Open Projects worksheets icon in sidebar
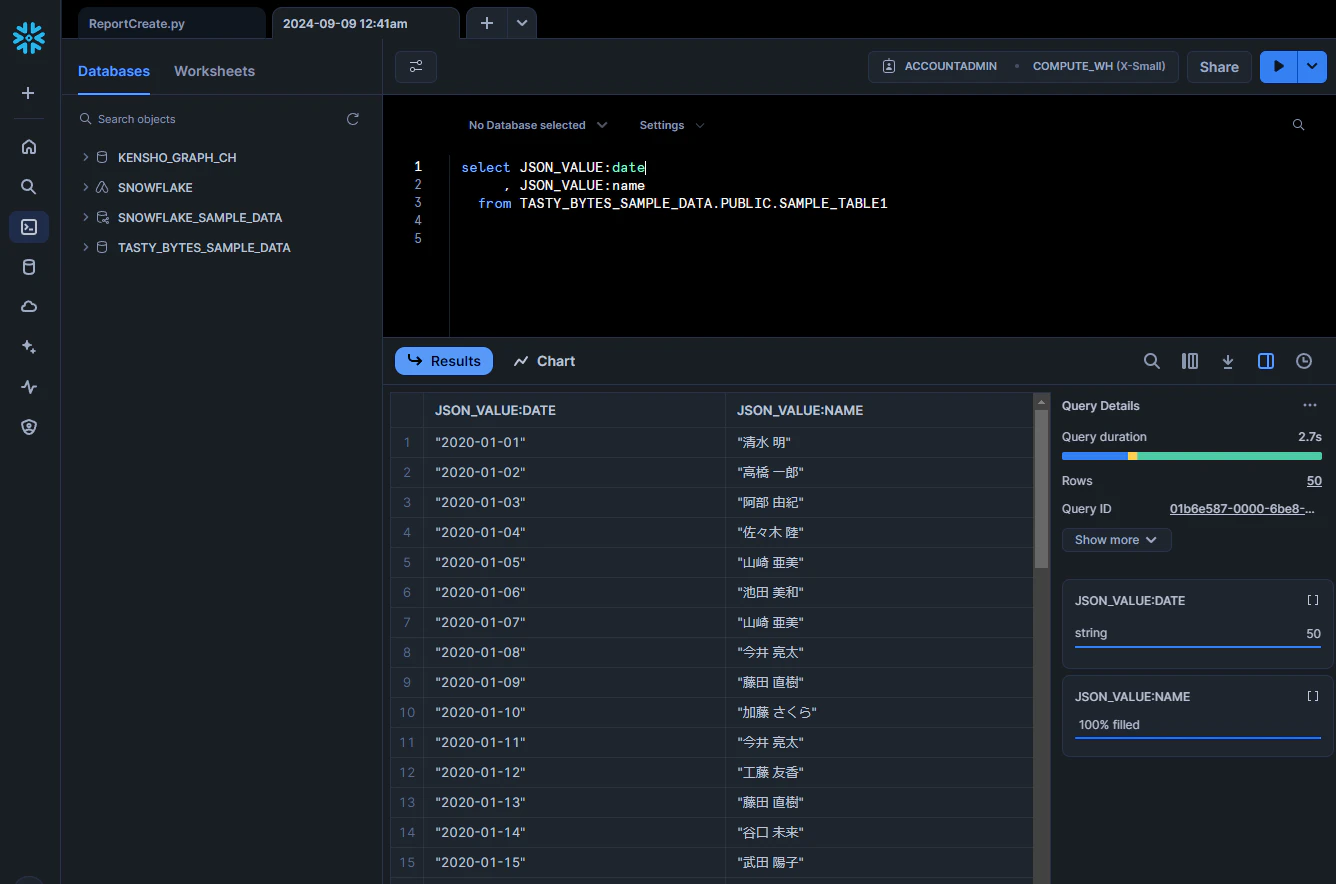The width and height of the screenshot is (1336, 884). pyautogui.click(x=29, y=227)
